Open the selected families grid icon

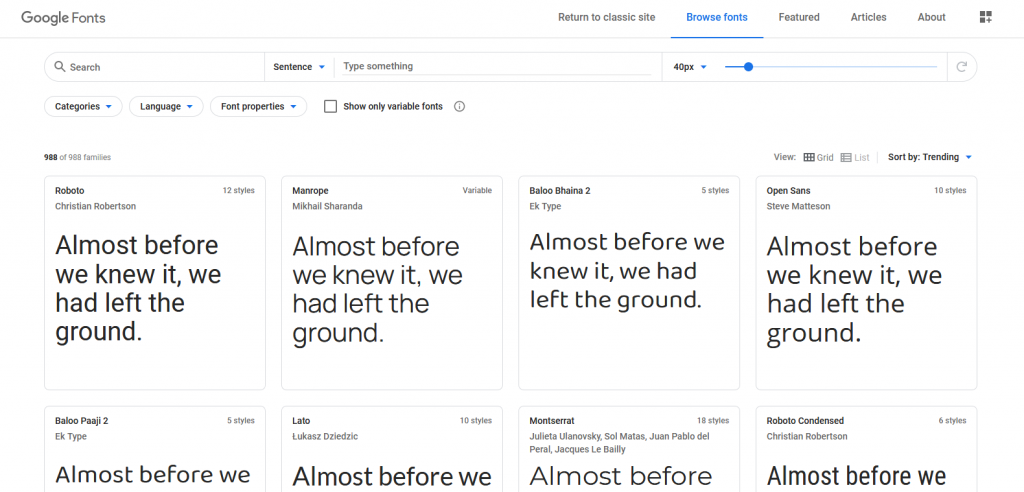985,18
